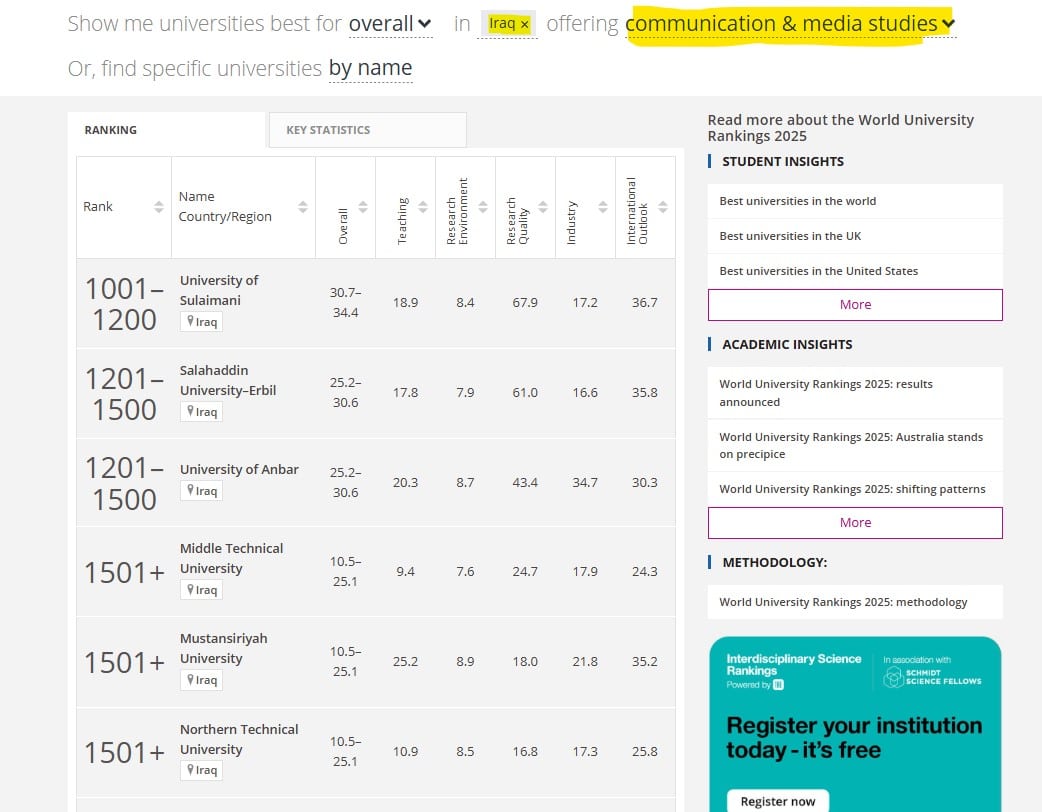Remove the Iraq country filter tag

coord(524,24)
